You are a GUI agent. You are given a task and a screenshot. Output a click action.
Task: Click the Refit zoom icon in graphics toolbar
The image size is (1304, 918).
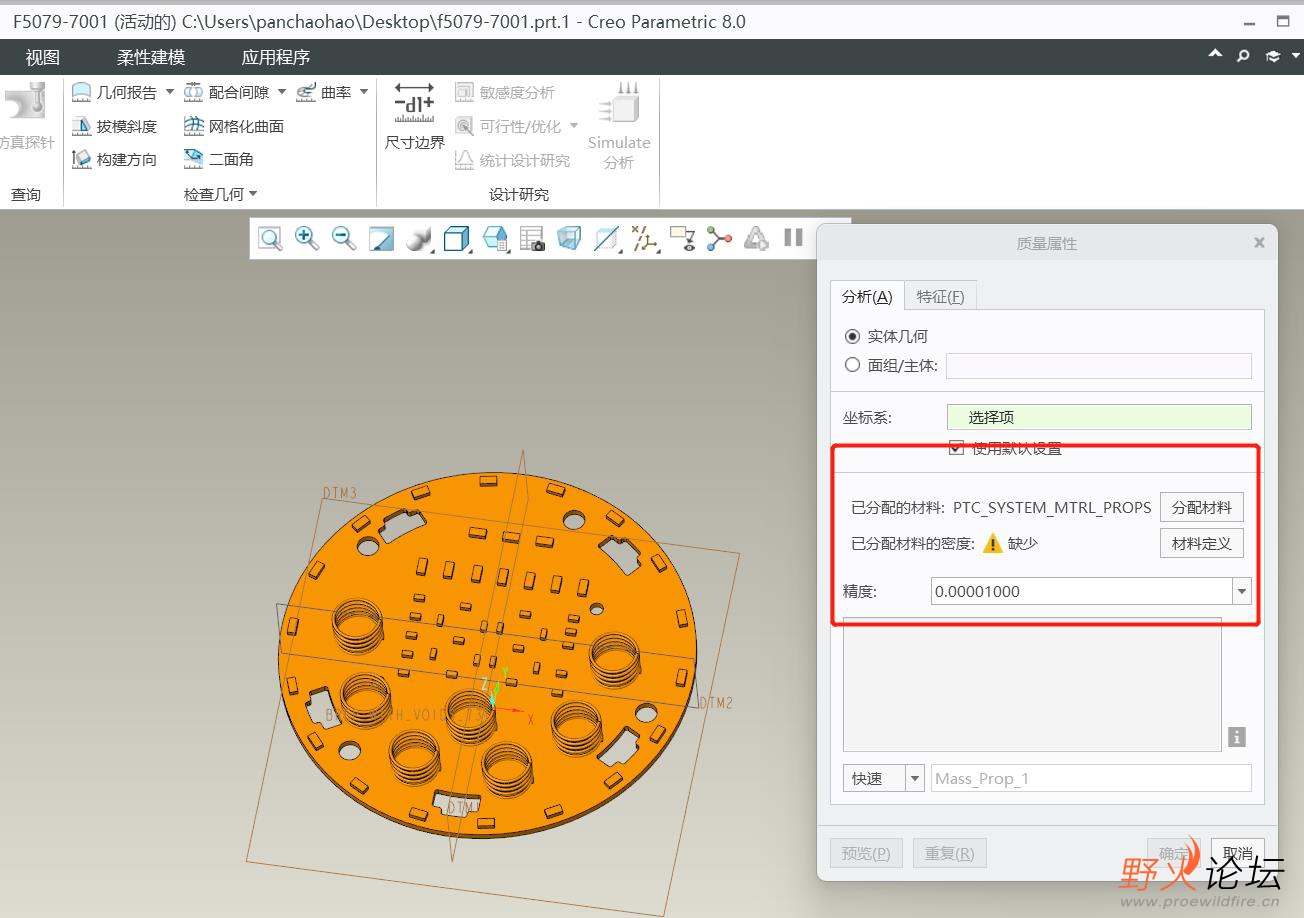click(x=270, y=238)
